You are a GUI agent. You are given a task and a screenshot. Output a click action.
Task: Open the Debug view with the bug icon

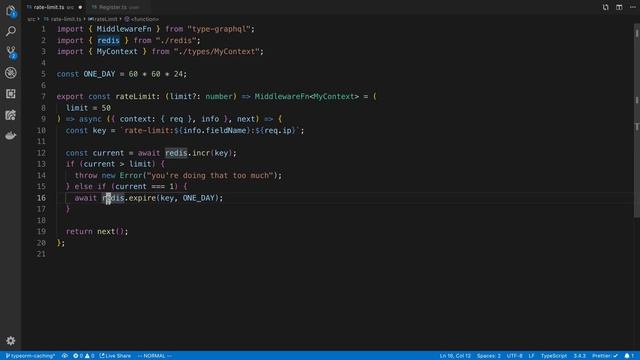click(x=11, y=73)
